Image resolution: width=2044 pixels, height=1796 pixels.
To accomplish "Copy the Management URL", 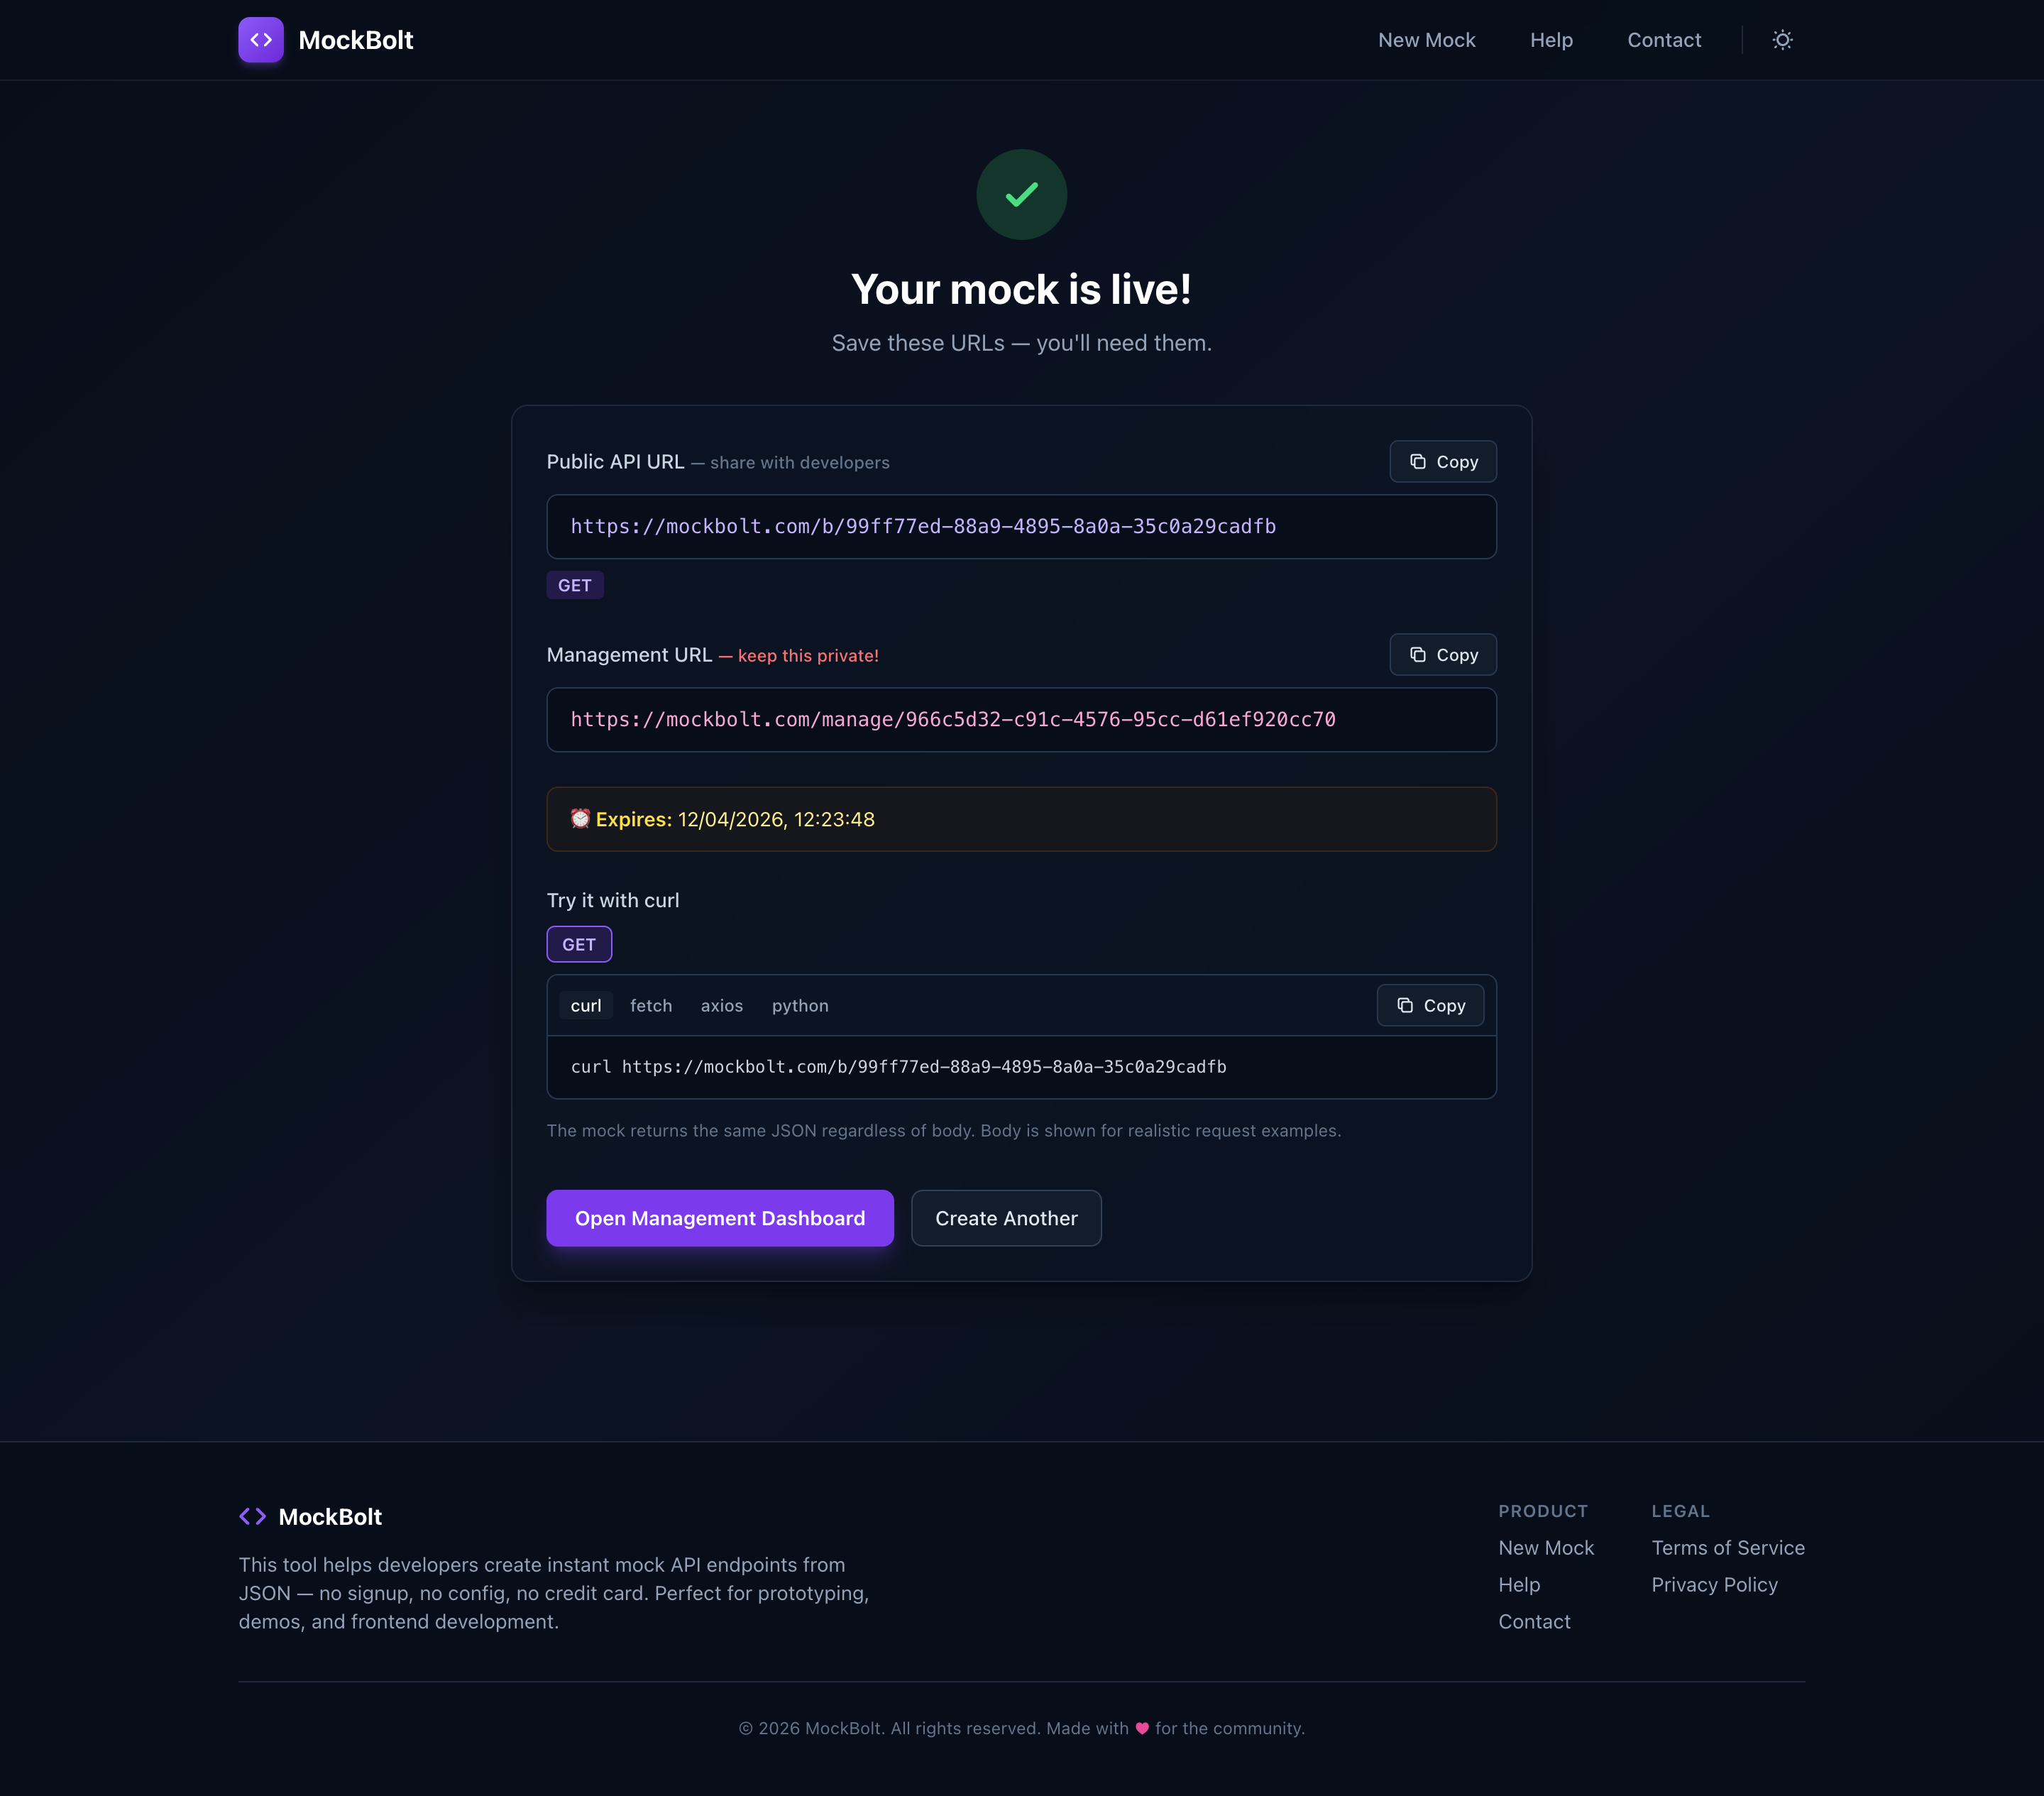I will (1443, 655).
